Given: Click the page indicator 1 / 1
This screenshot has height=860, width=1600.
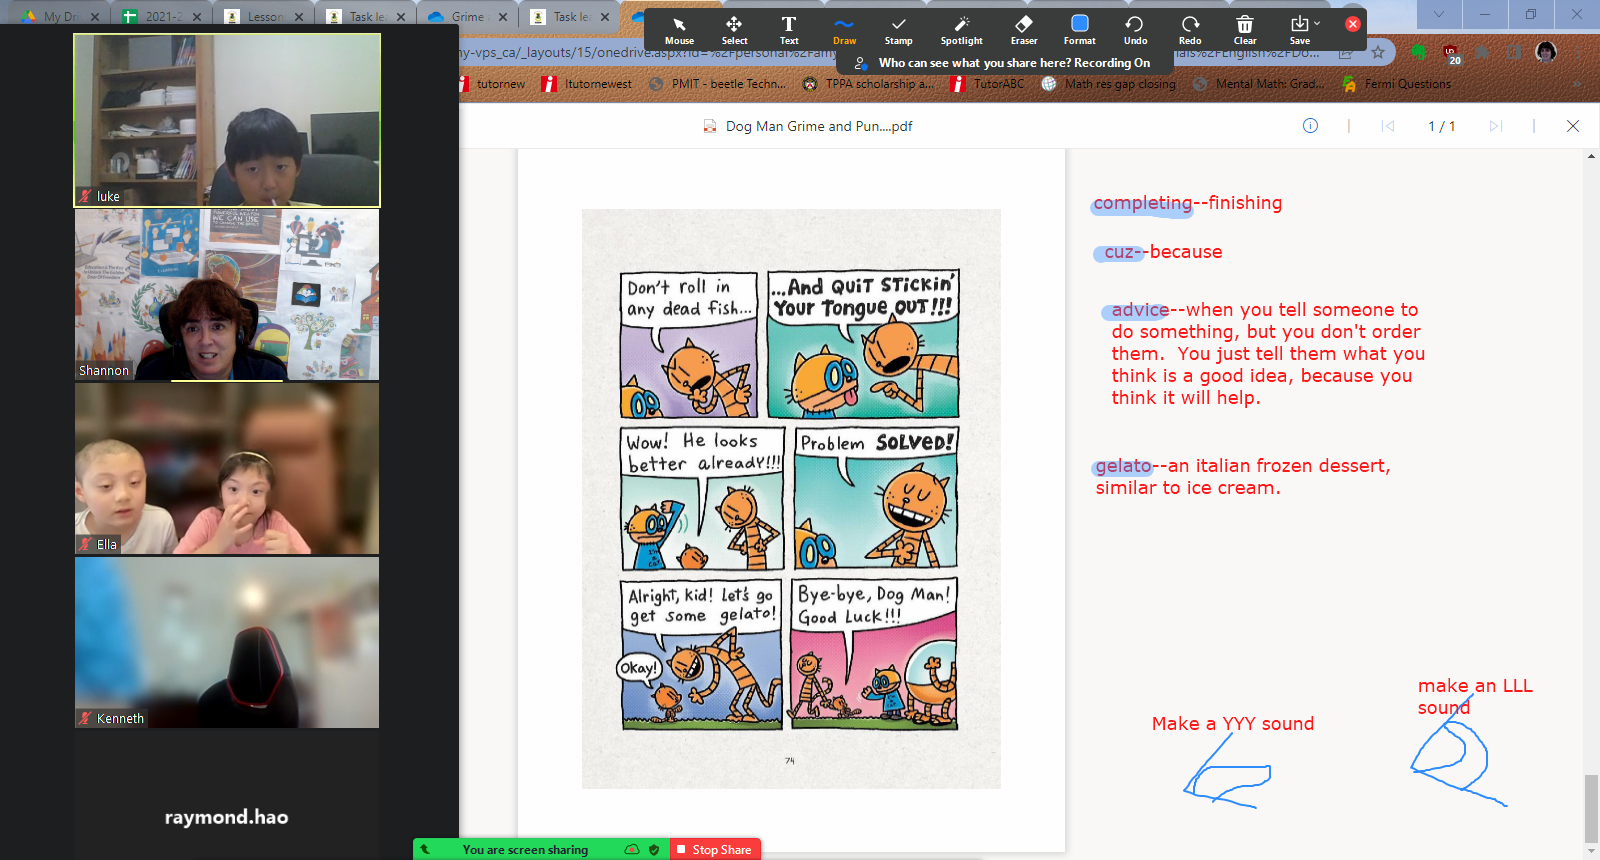Looking at the screenshot, I should click(1441, 126).
